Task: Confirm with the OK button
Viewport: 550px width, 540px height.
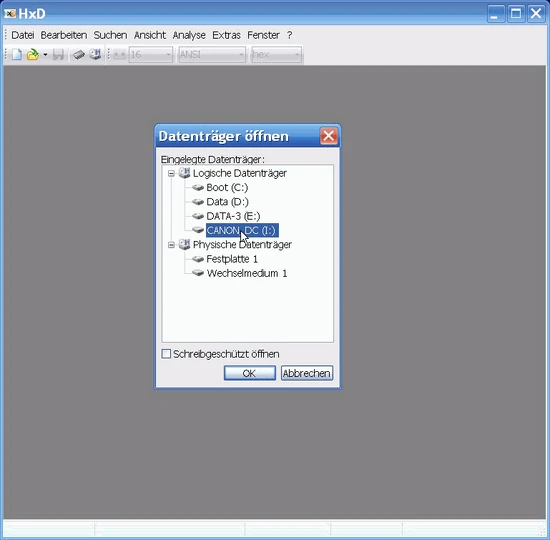Action: pos(250,373)
